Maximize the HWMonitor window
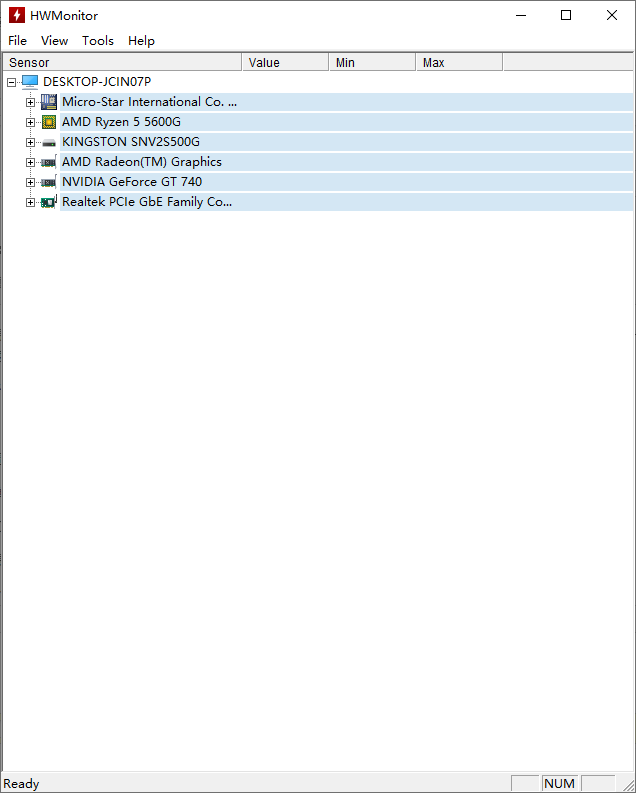The image size is (636, 793). point(566,15)
